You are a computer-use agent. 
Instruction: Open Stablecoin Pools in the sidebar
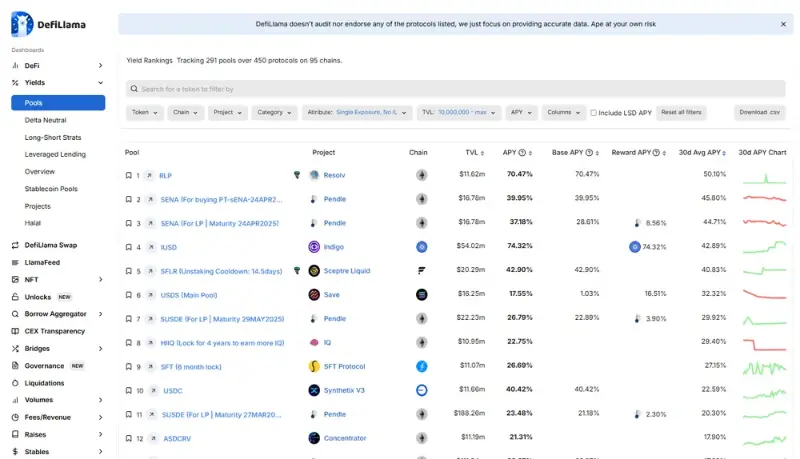(51, 189)
